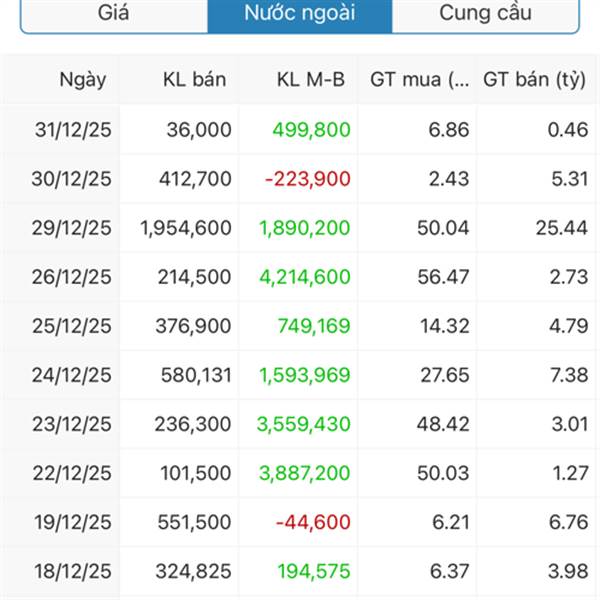Select the 23/12/25 date row
Image resolution: width=600 pixels, height=600 pixels.
point(74,424)
